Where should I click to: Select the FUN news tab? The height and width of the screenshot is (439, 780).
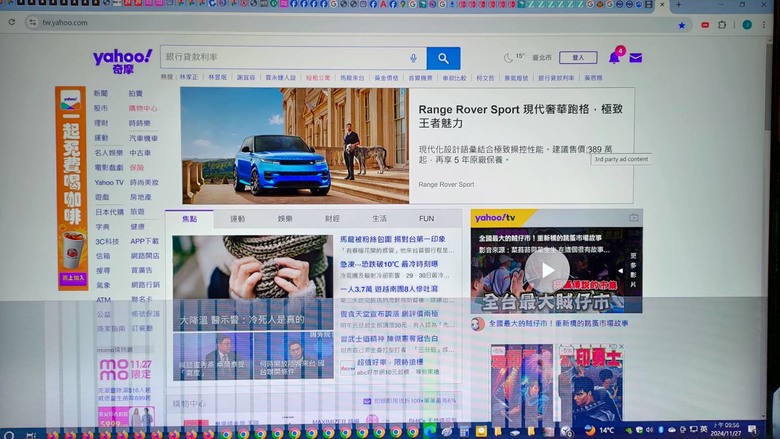point(426,219)
